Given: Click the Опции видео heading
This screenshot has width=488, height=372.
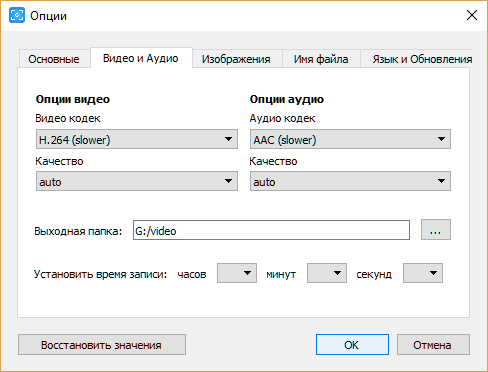Looking at the screenshot, I should (x=73, y=99).
